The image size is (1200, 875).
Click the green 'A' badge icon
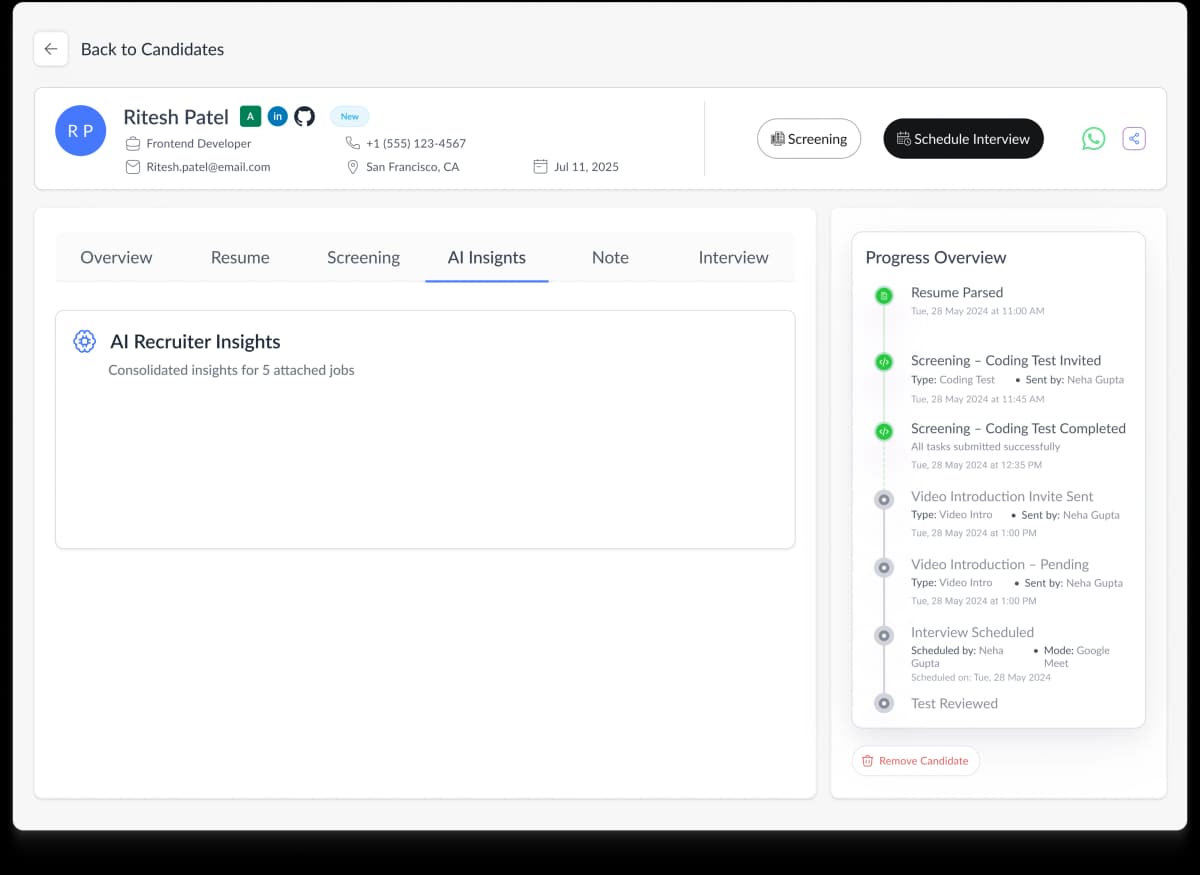coord(250,116)
